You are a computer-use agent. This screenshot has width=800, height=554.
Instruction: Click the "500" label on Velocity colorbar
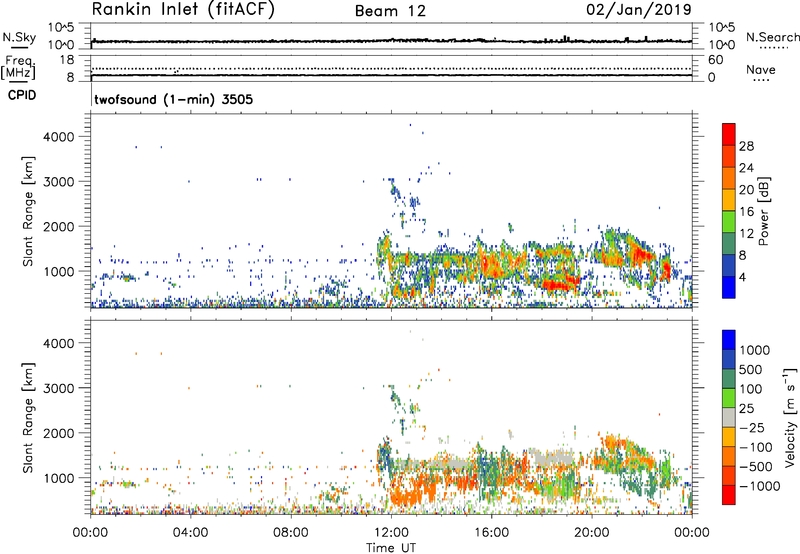click(751, 369)
